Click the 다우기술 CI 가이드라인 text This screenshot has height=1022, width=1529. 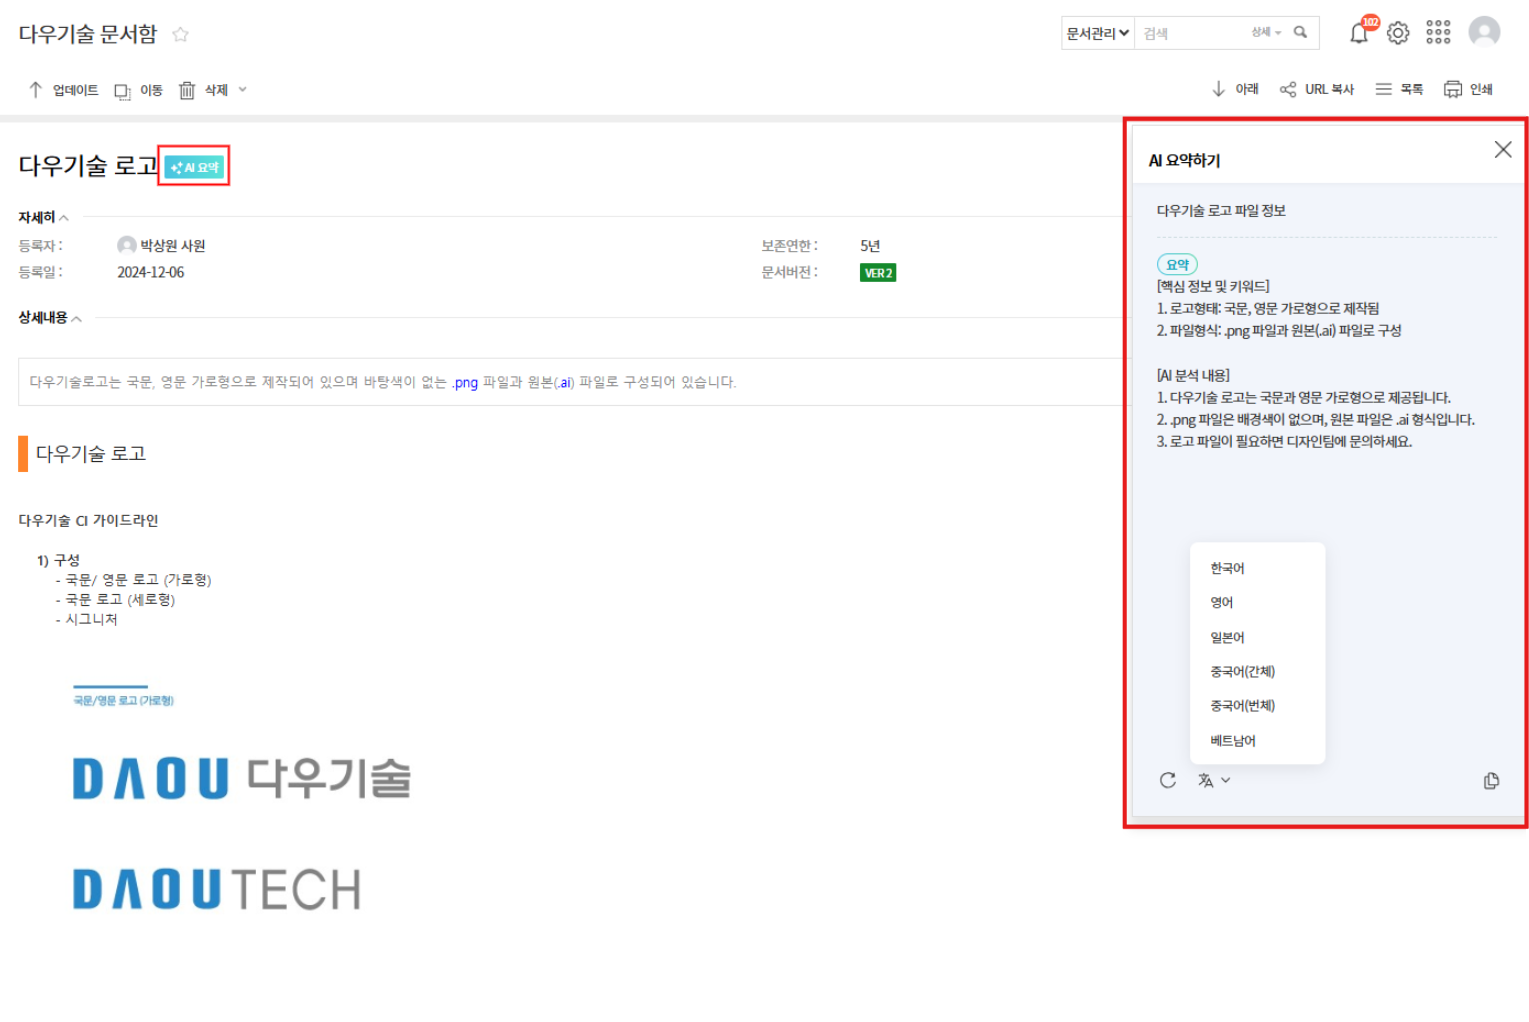(x=88, y=520)
